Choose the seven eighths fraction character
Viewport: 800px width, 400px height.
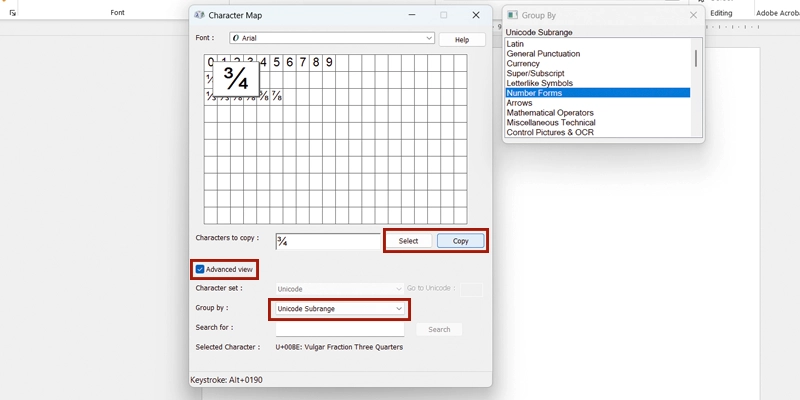(x=276, y=97)
